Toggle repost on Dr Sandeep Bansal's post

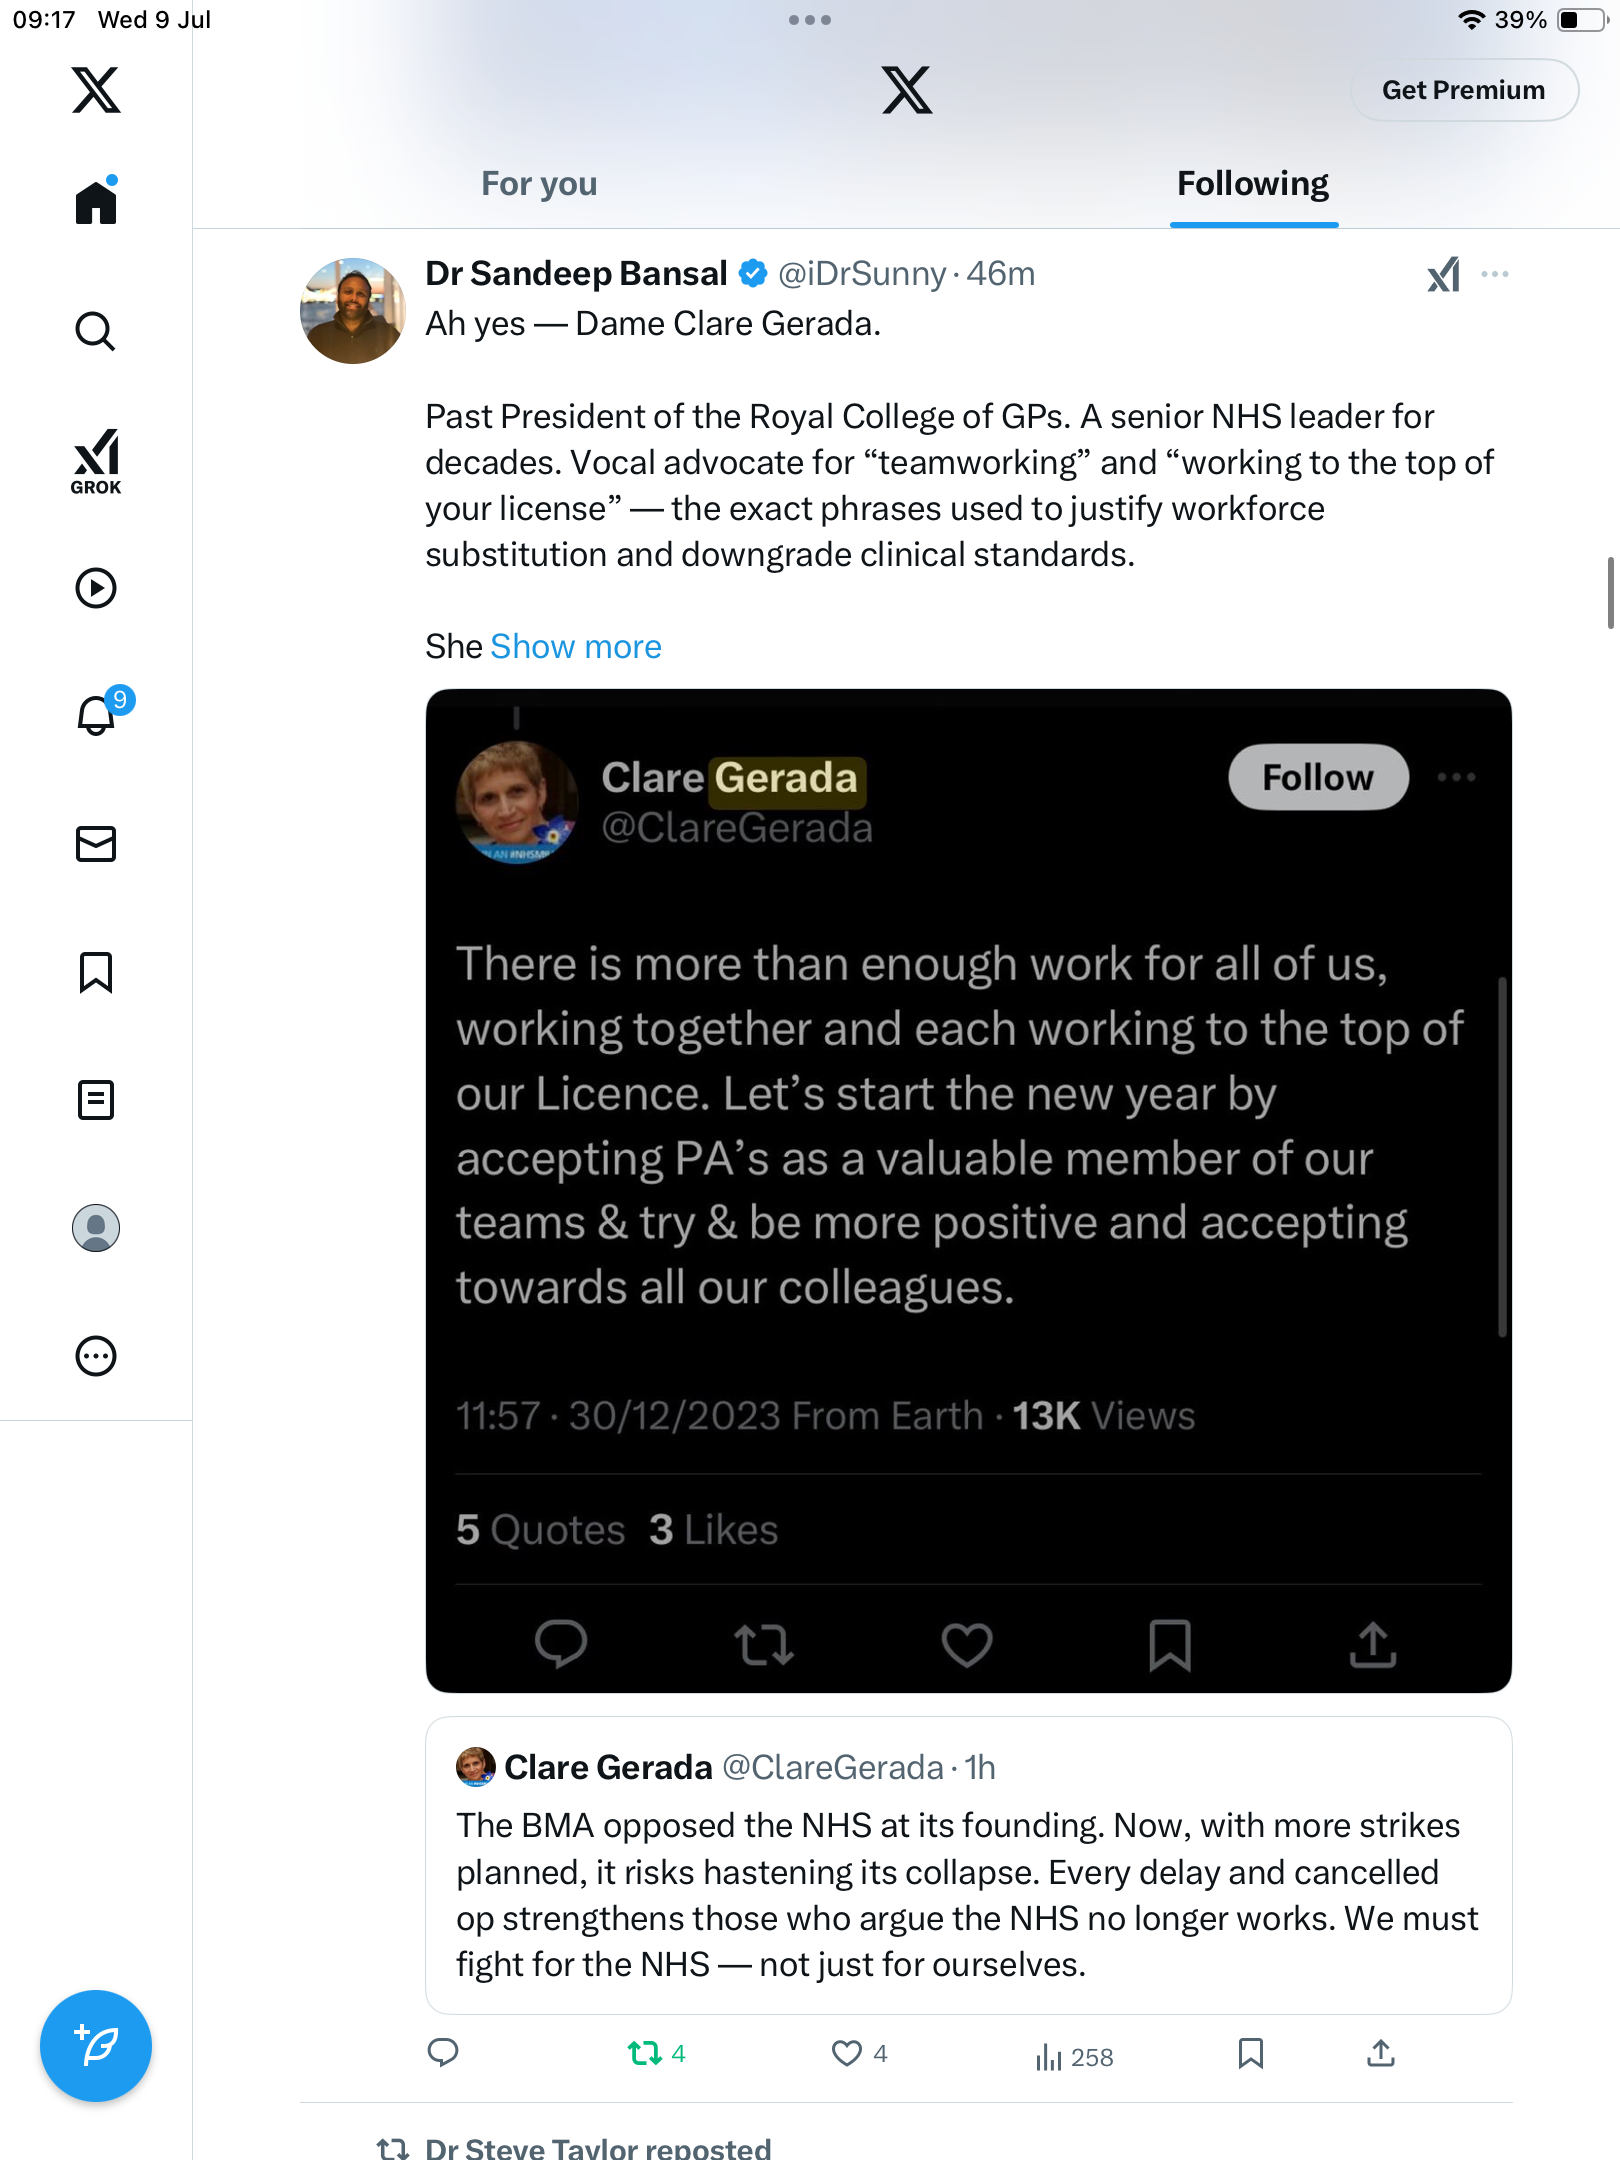tap(656, 2054)
